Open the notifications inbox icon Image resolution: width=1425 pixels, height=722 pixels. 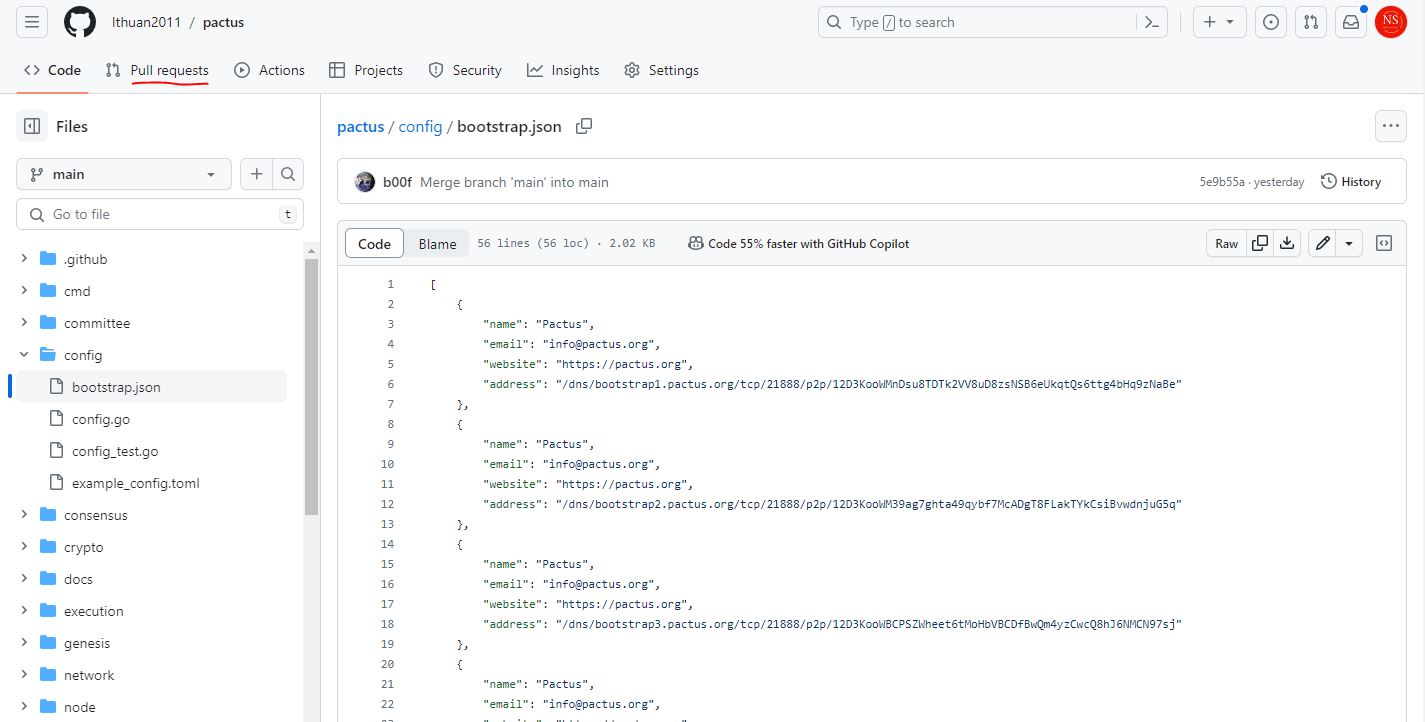click(1351, 22)
